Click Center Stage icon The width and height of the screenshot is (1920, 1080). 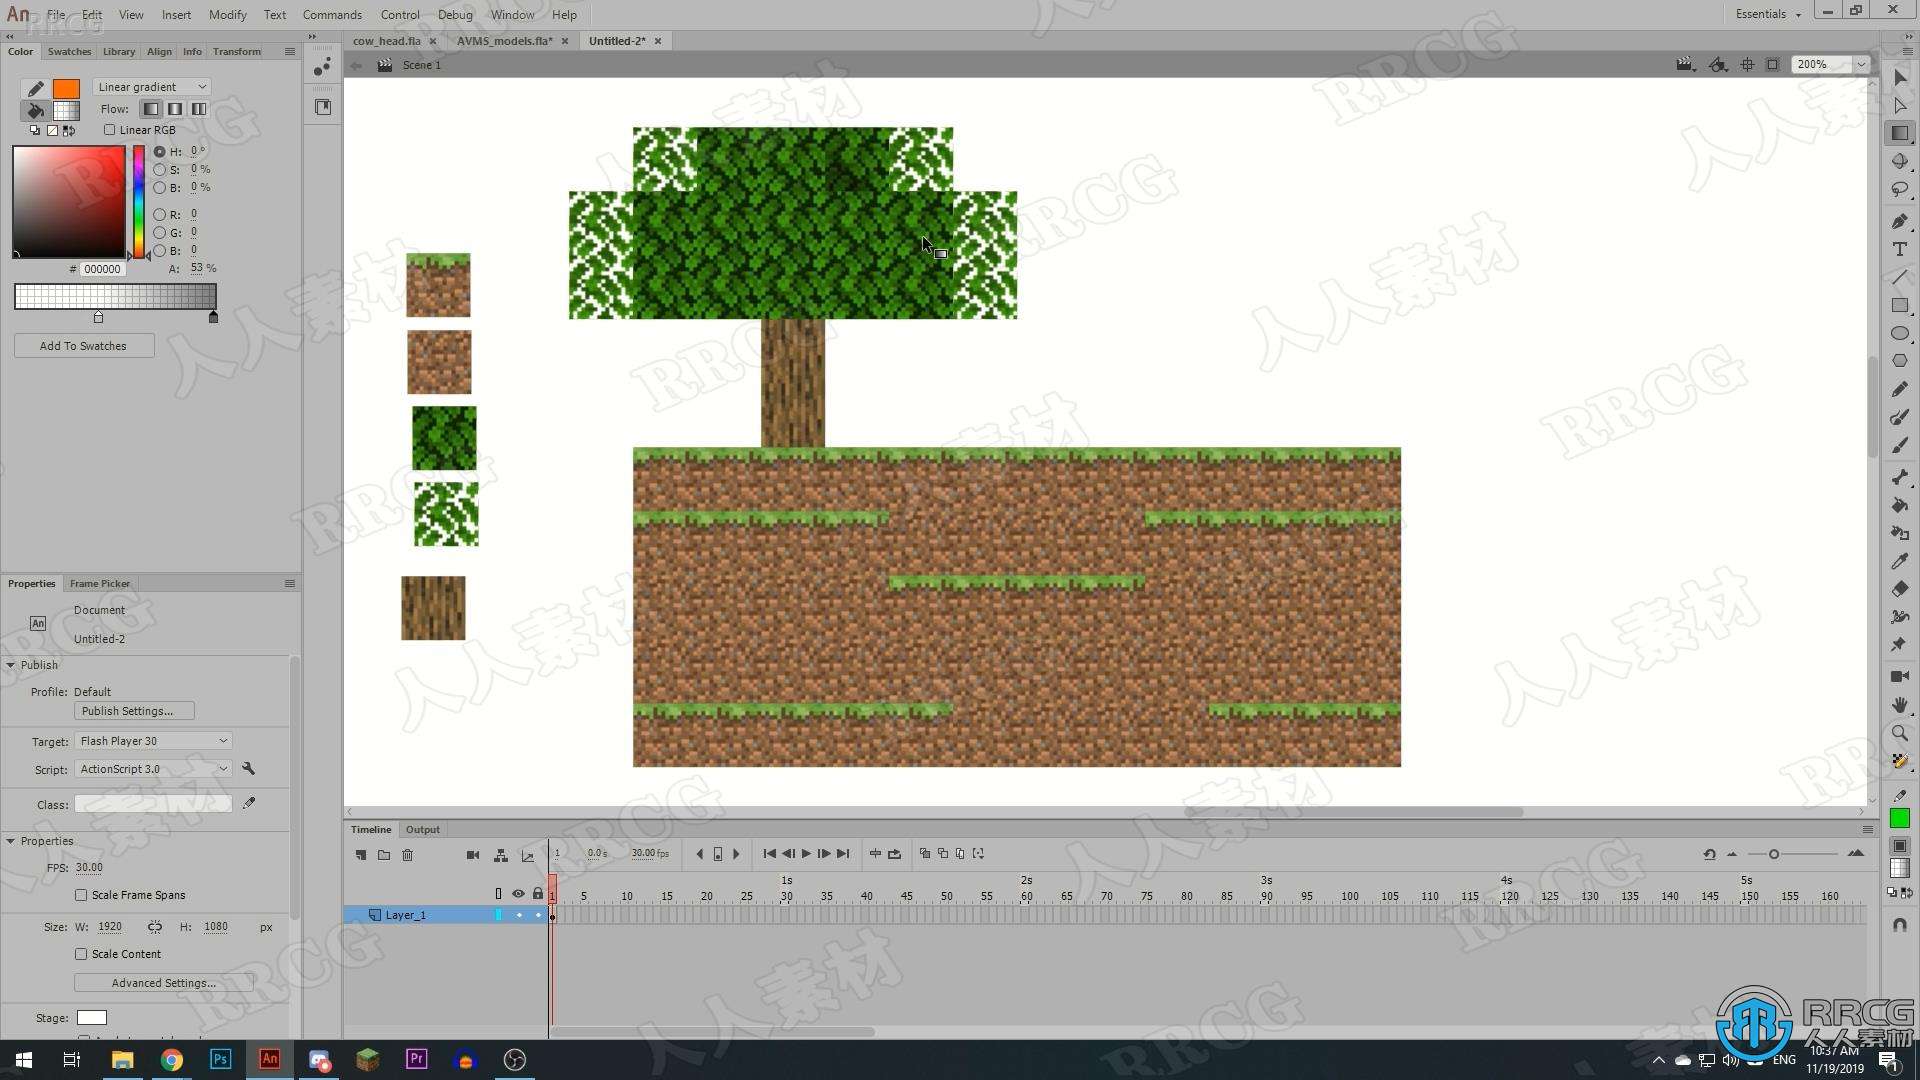point(1747,65)
